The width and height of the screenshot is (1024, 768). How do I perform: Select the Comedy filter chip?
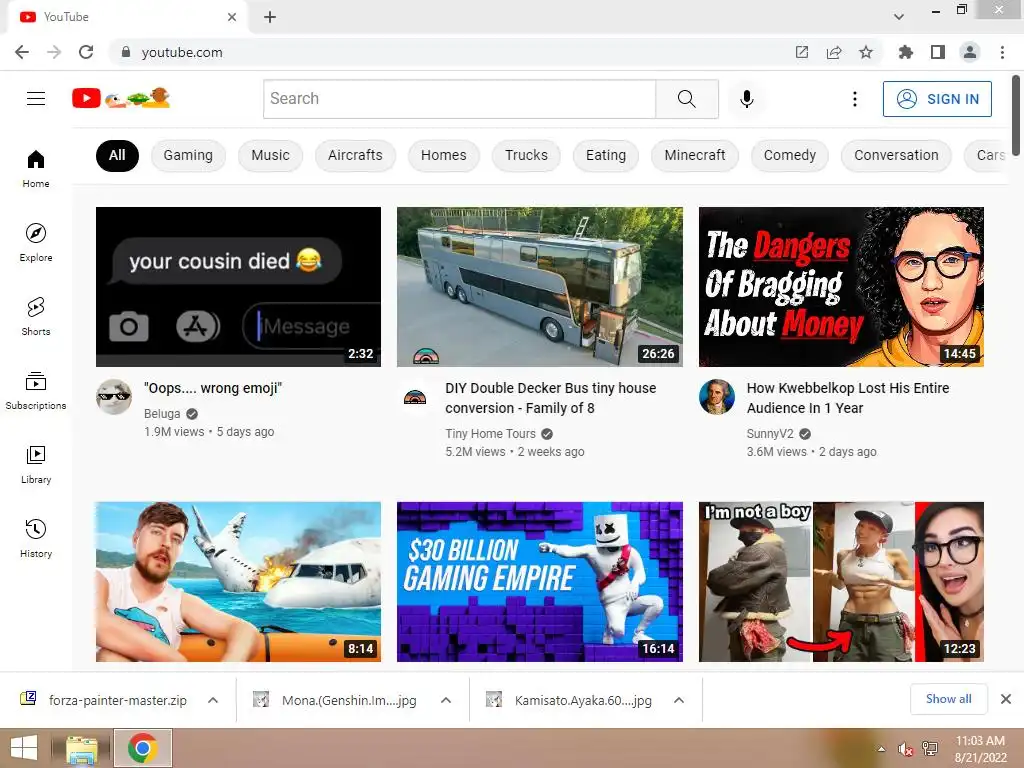point(790,155)
